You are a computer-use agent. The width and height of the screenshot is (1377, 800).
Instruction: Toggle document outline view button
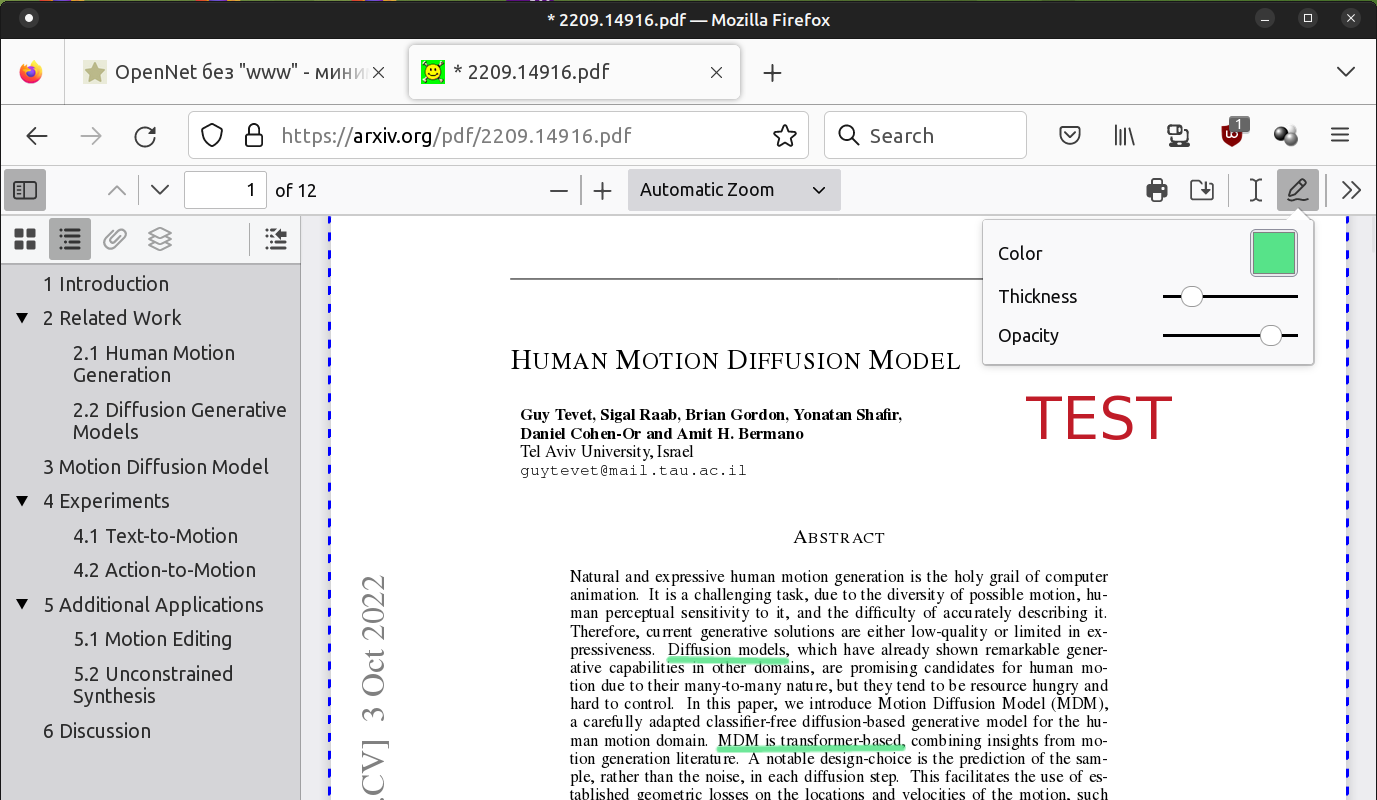click(70, 239)
